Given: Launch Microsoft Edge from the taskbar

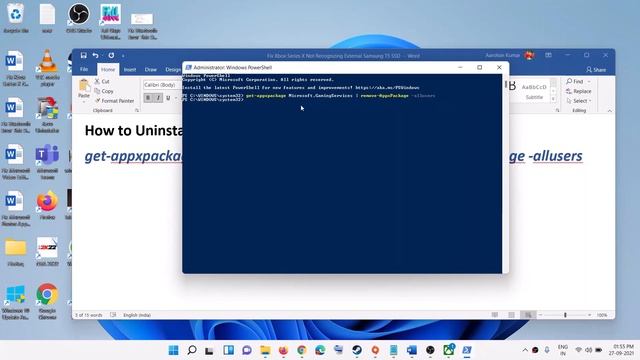Looking at the screenshot, I should click(x=320, y=350).
